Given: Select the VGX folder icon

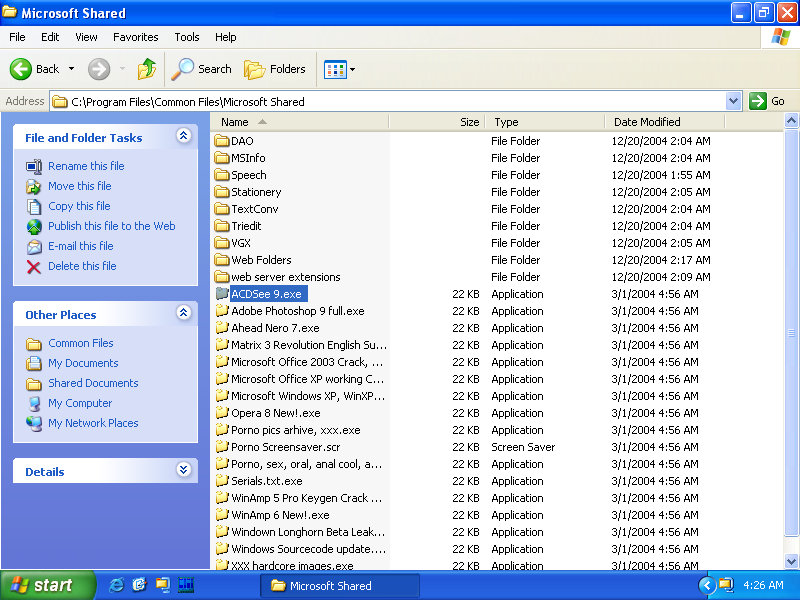Looking at the screenshot, I should 222,243.
